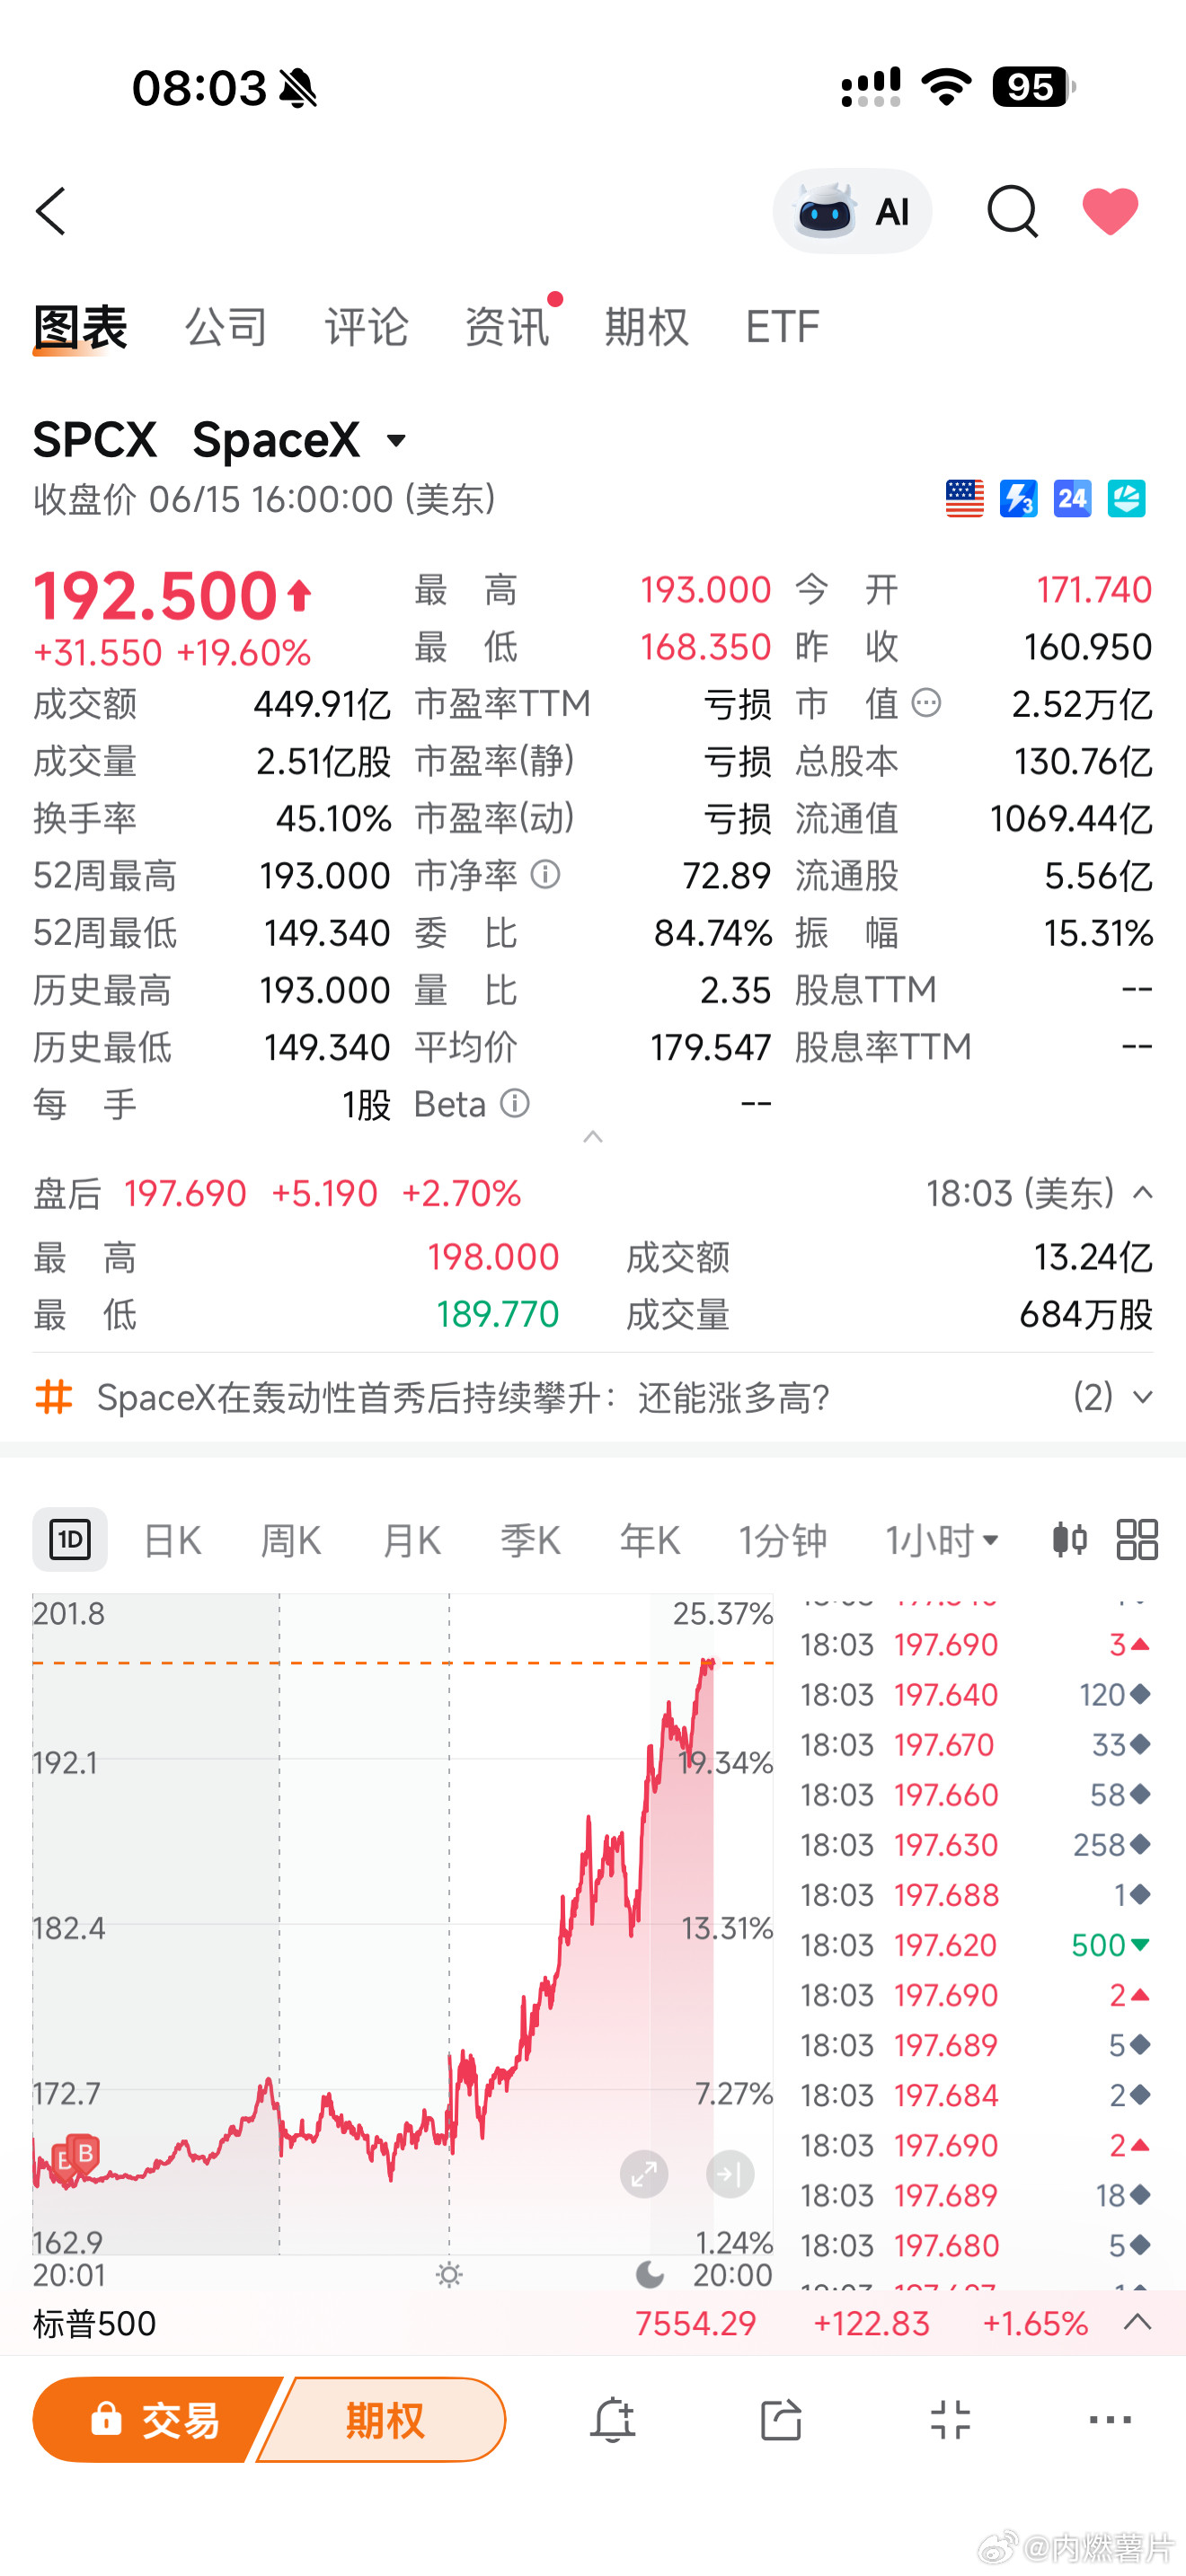Switch to the 期权 tab

[647, 327]
